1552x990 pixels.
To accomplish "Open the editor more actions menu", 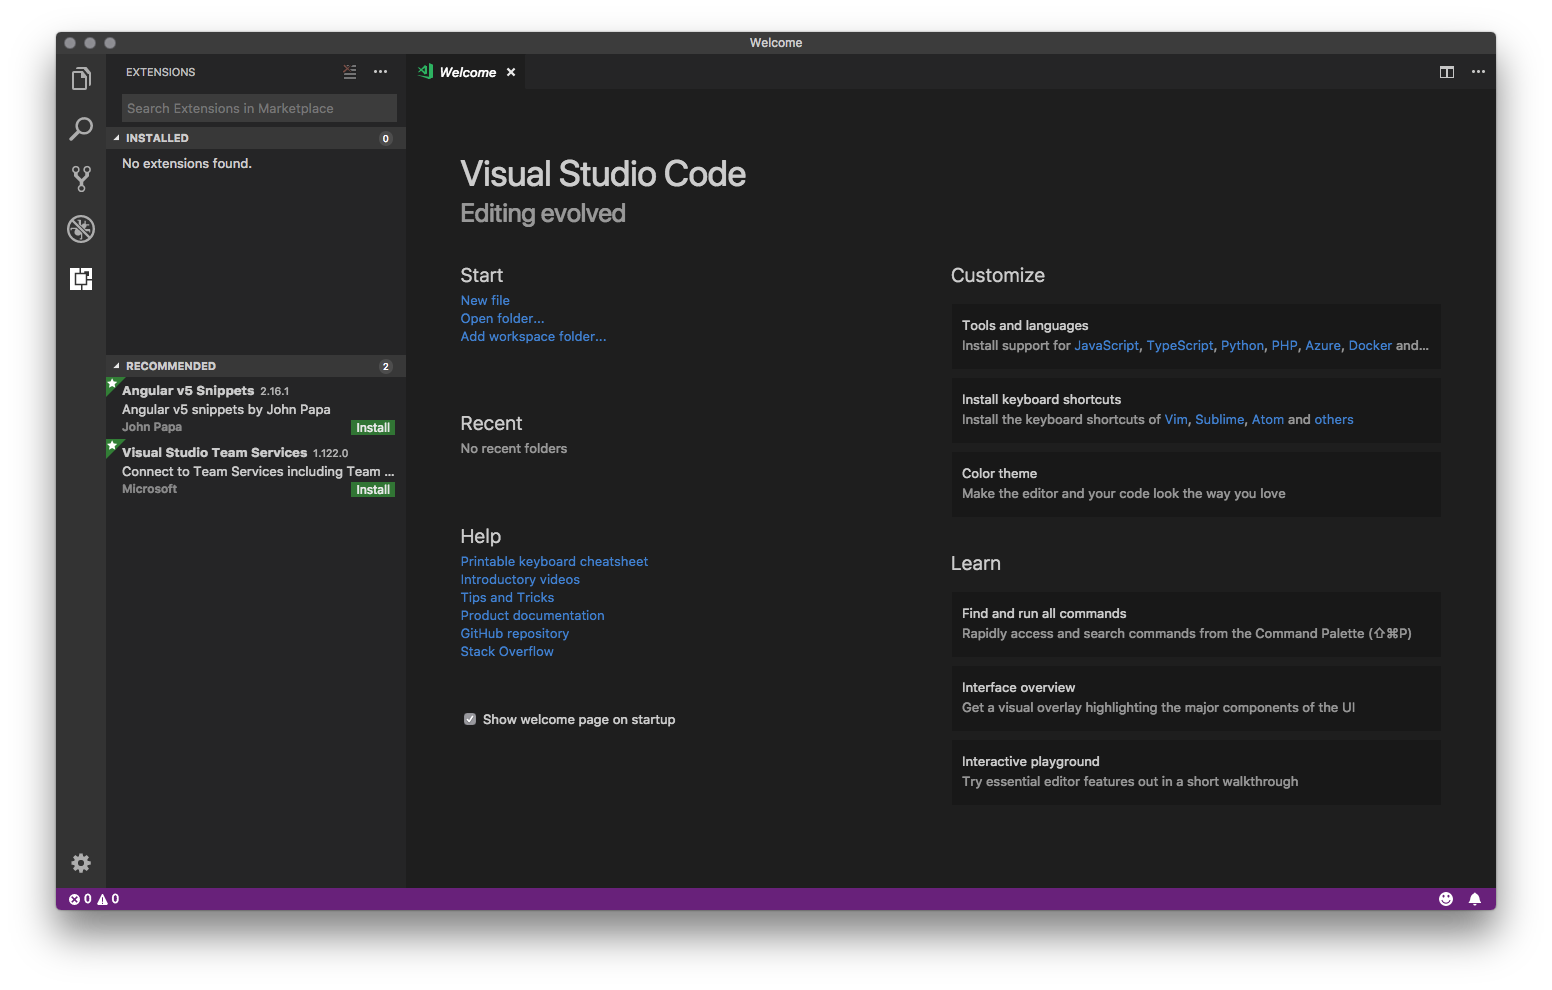I will [x=1478, y=72].
